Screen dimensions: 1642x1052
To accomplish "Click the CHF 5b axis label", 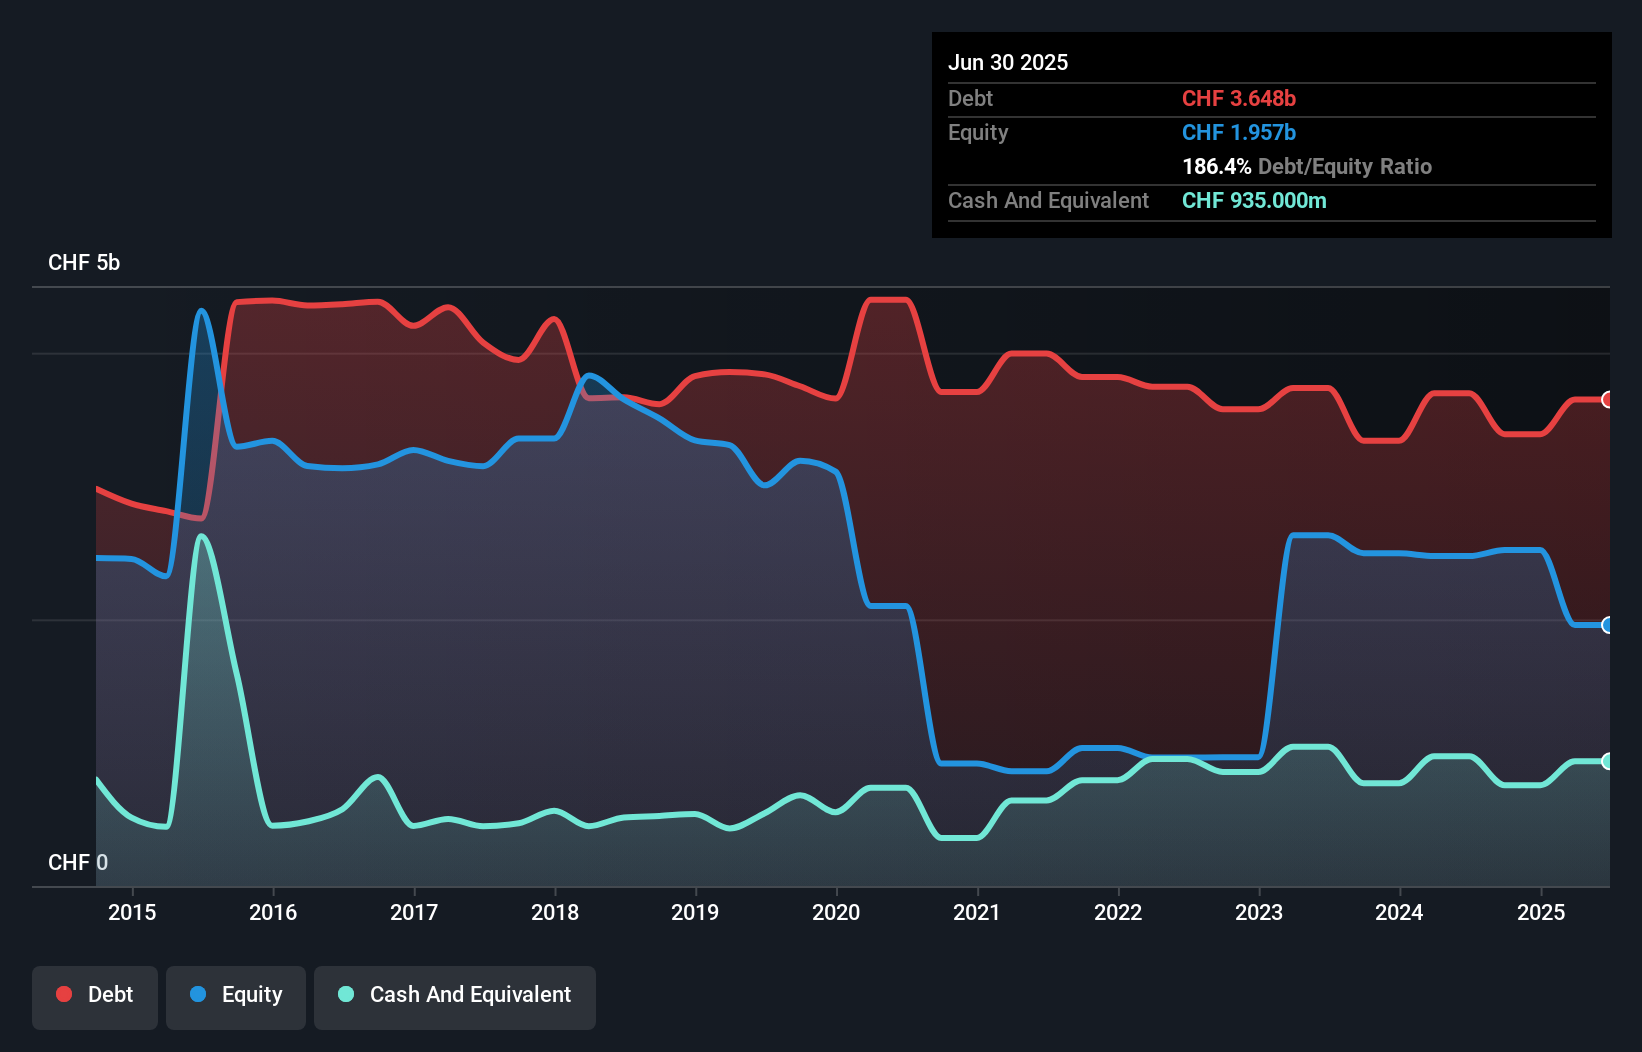I will tap(83, 263).
